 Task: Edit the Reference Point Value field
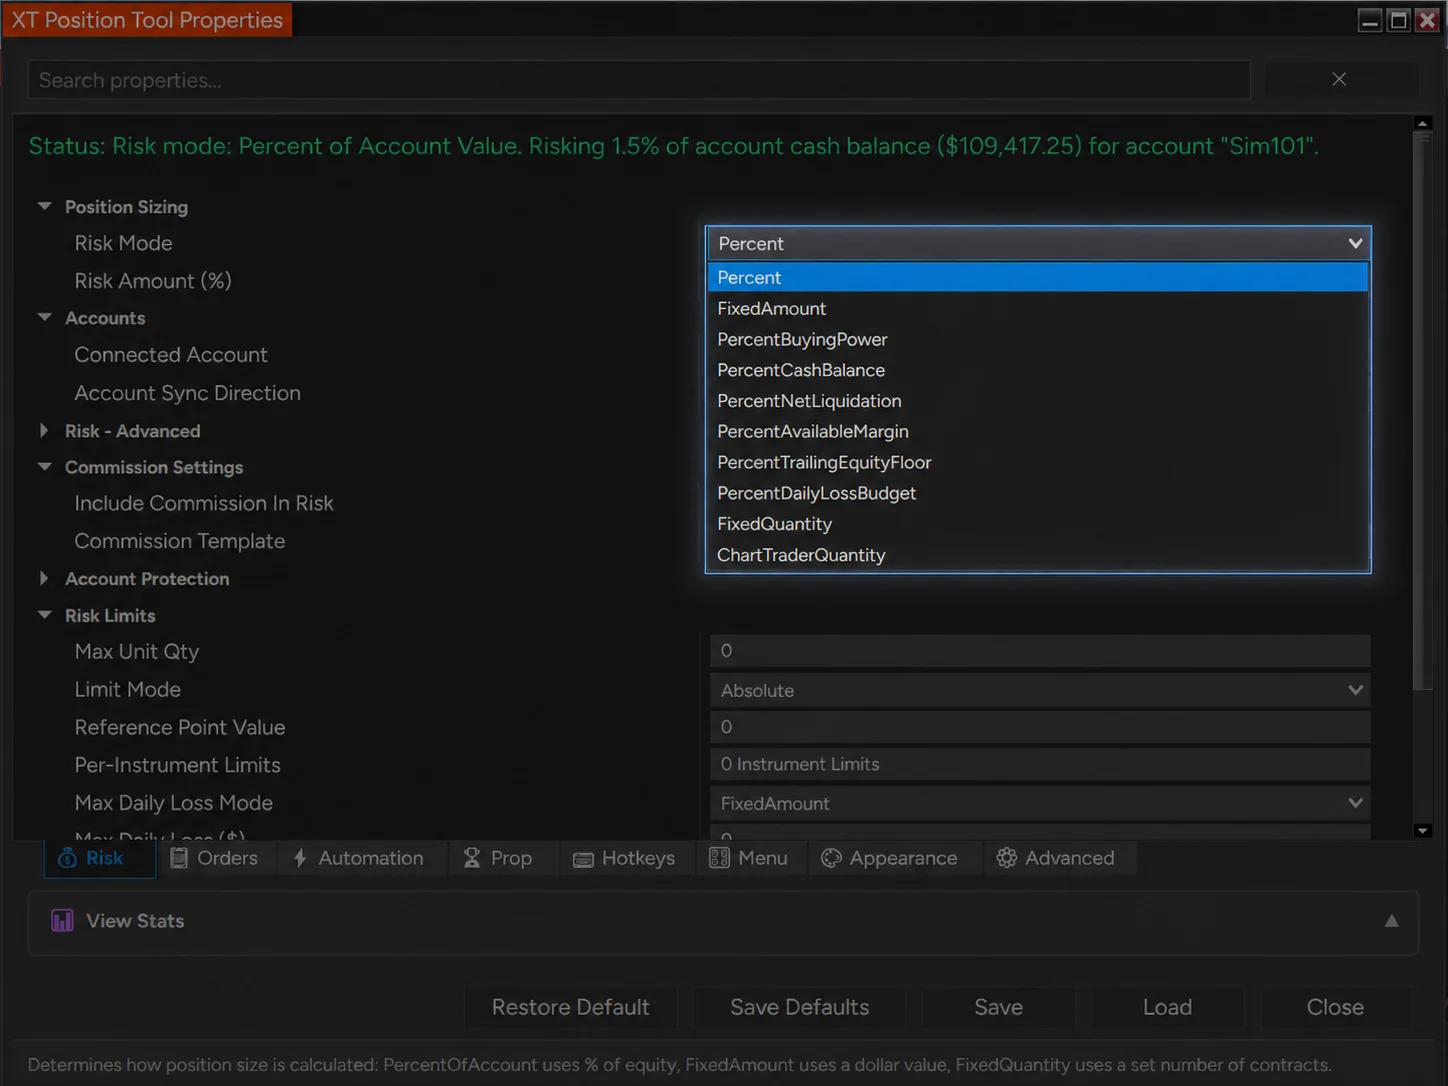click(1040, 727)
